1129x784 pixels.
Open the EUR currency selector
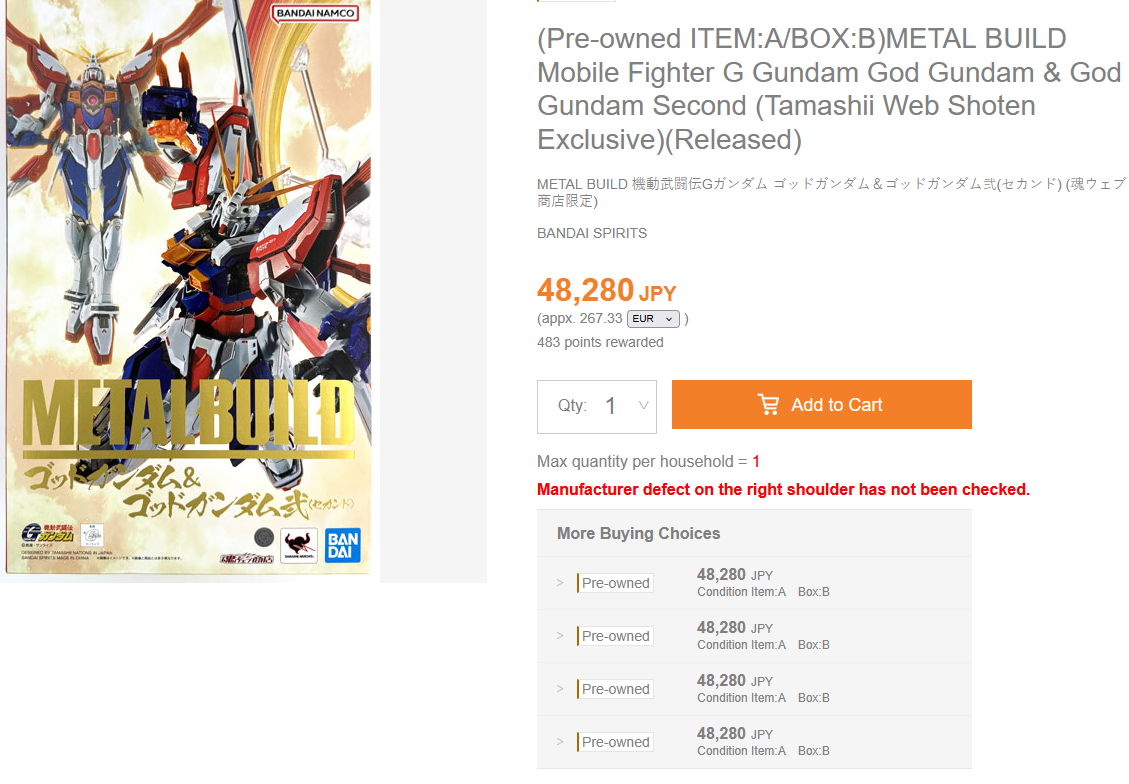pos(653,319)
